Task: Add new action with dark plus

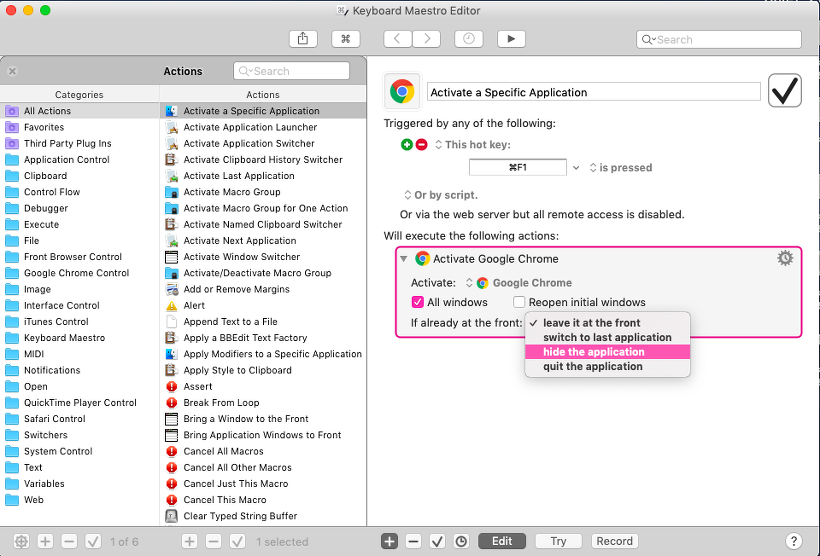Action: click(x=389, y=541)
